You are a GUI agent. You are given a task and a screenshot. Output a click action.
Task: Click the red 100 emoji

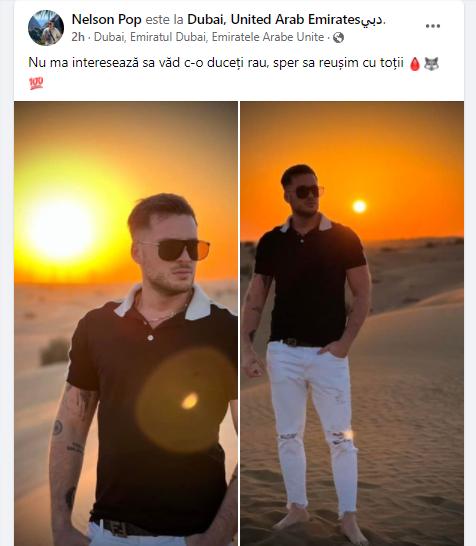(x=36, y=83)
